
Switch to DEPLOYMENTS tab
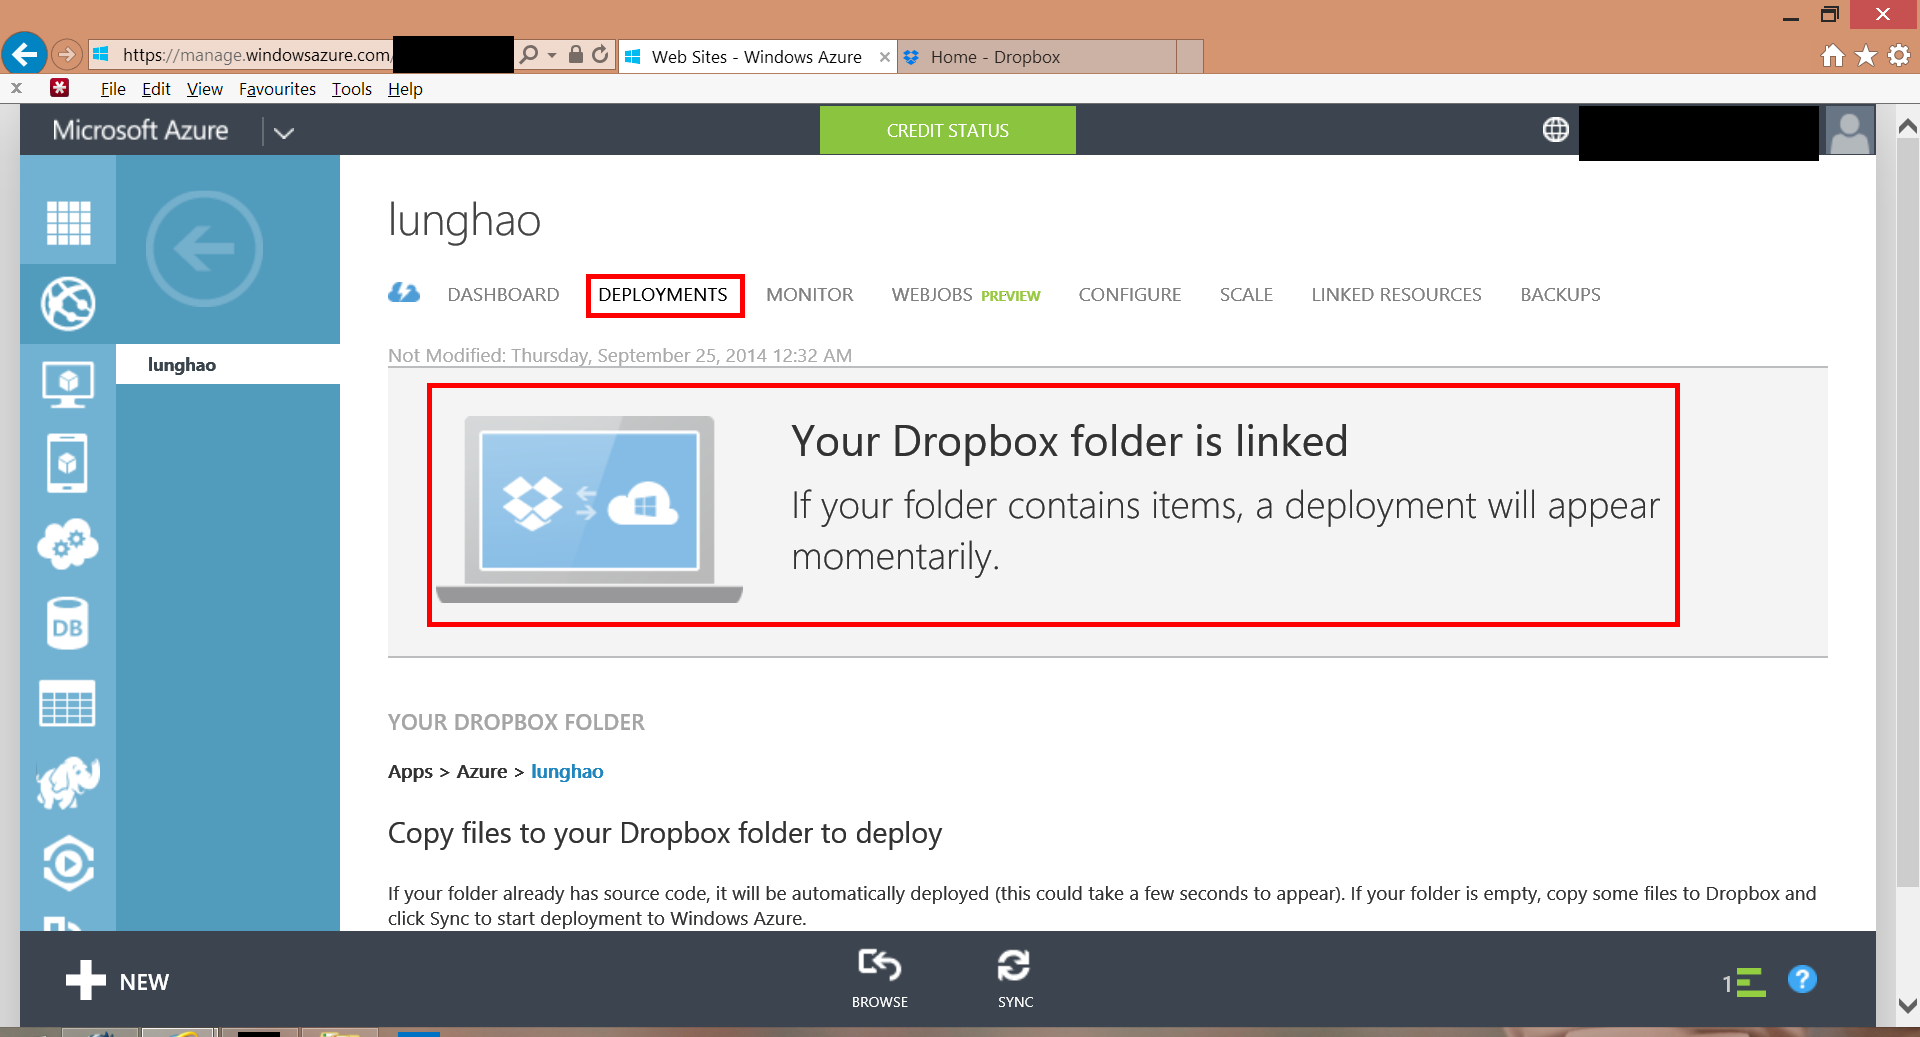click(x=663, y=295)
